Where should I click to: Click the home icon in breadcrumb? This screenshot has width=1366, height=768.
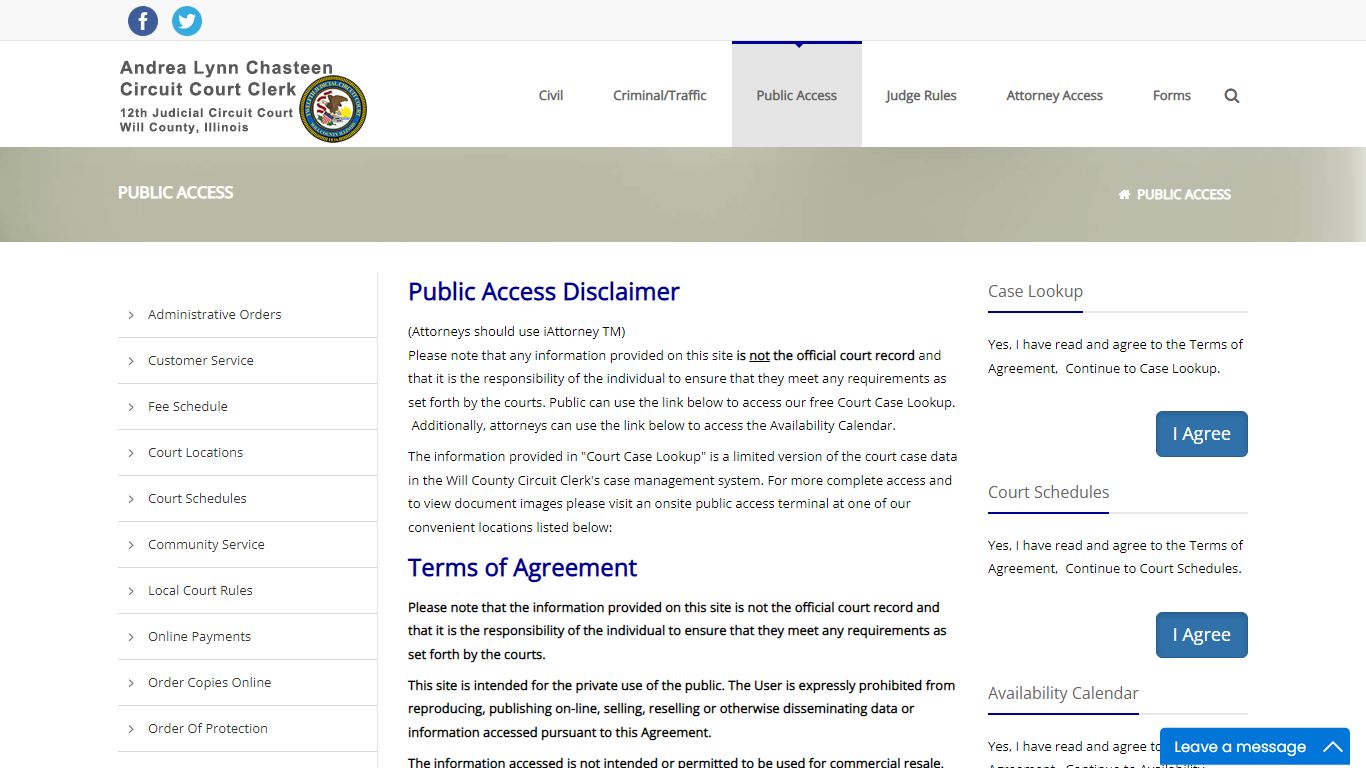pos(1124,194)
